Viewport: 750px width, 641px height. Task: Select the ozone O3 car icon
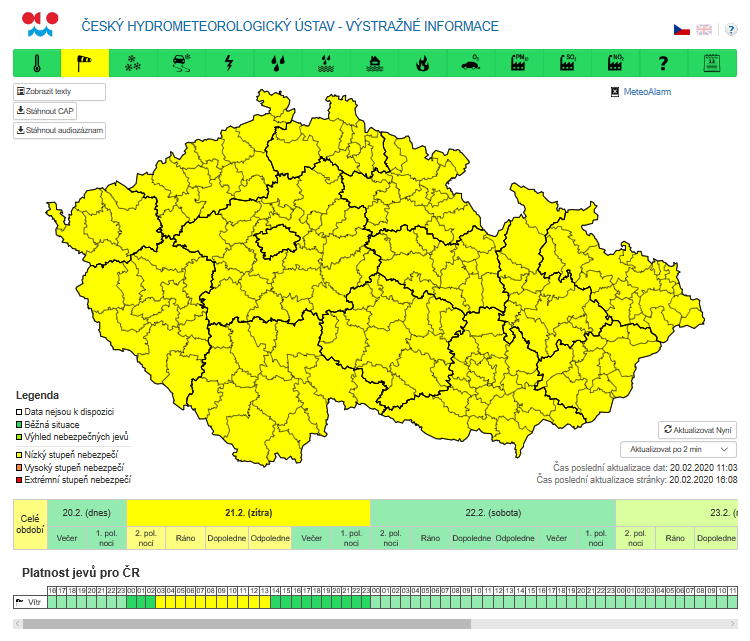click(471, 63)
